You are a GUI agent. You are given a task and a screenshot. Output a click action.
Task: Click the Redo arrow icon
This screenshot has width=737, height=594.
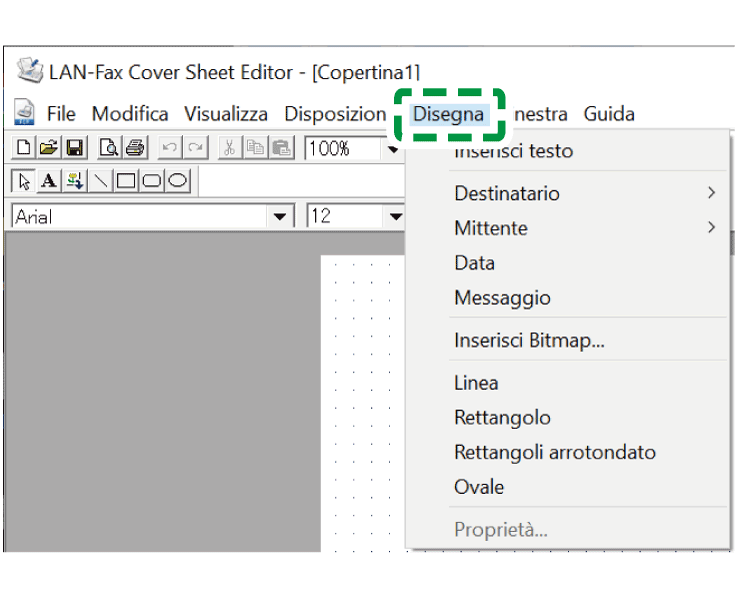click(x=195, y=148)
